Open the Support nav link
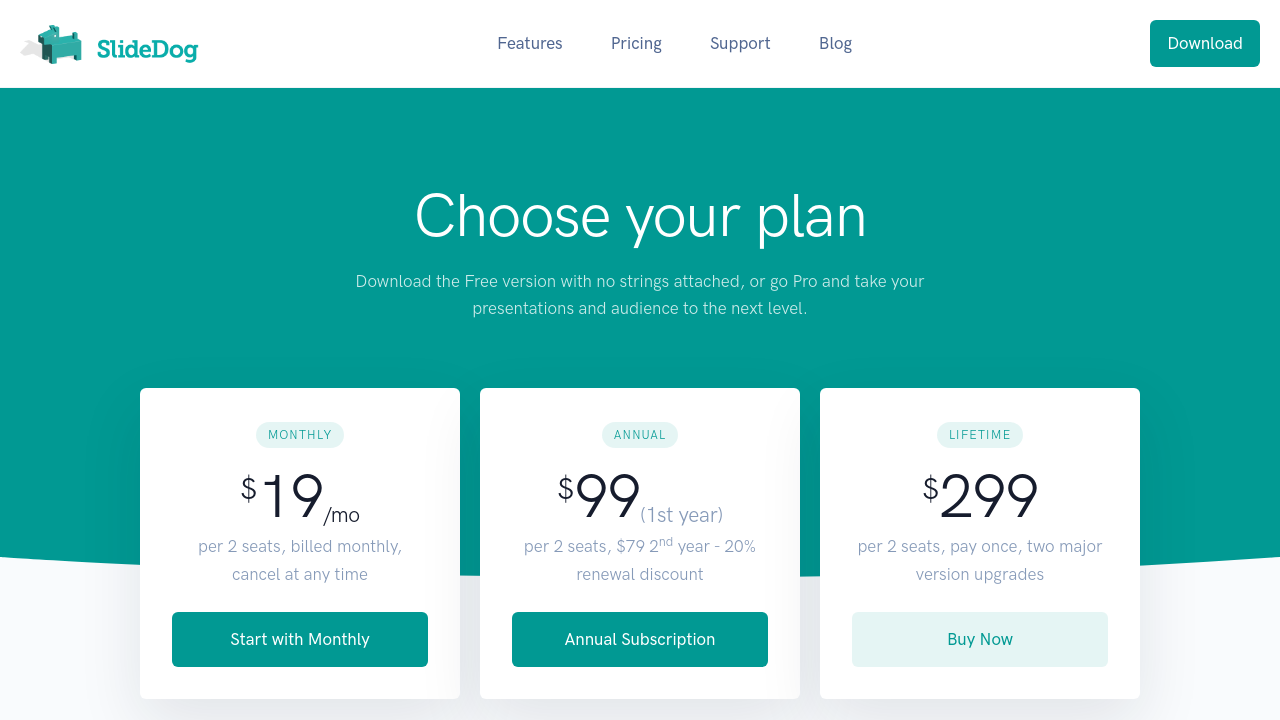Image resolution: width=1280 pixels, height=720 pixels. 740,43
